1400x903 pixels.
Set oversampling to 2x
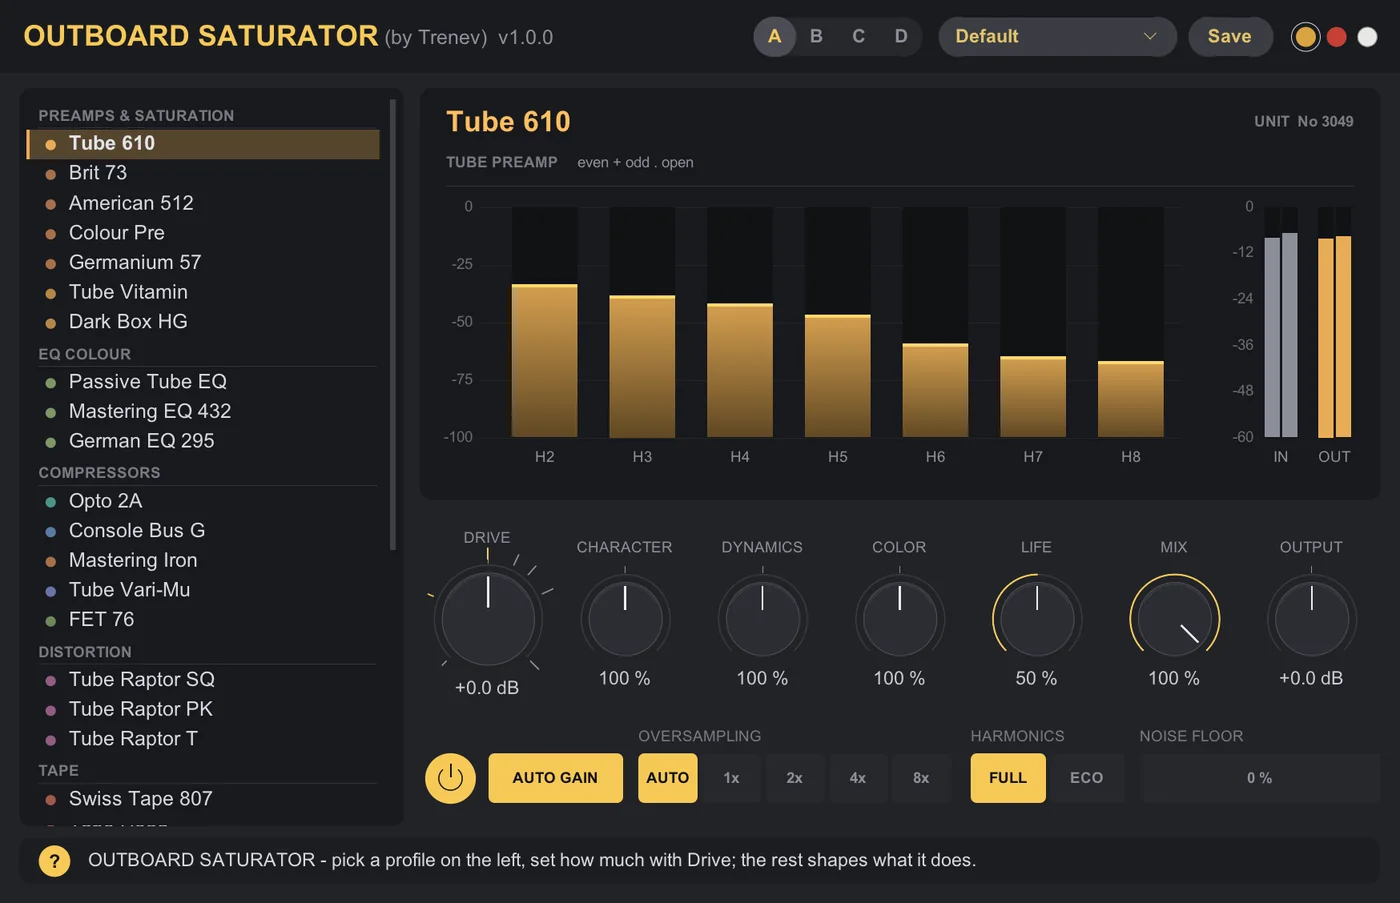tap(794, 778)
